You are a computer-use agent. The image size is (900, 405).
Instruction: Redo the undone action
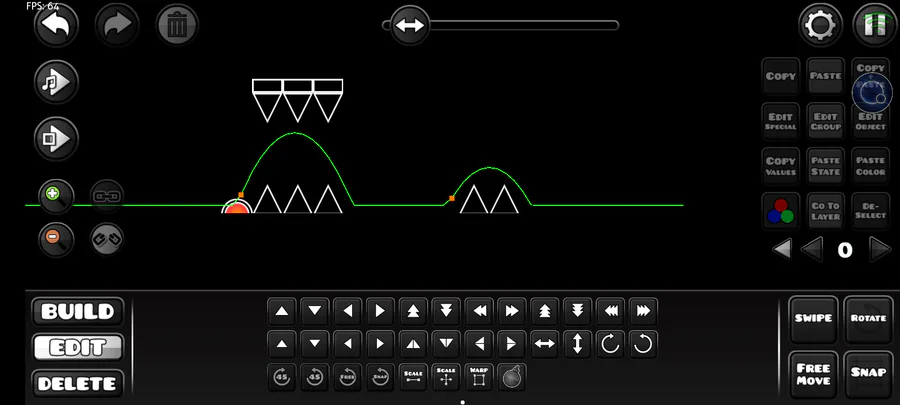117,25
